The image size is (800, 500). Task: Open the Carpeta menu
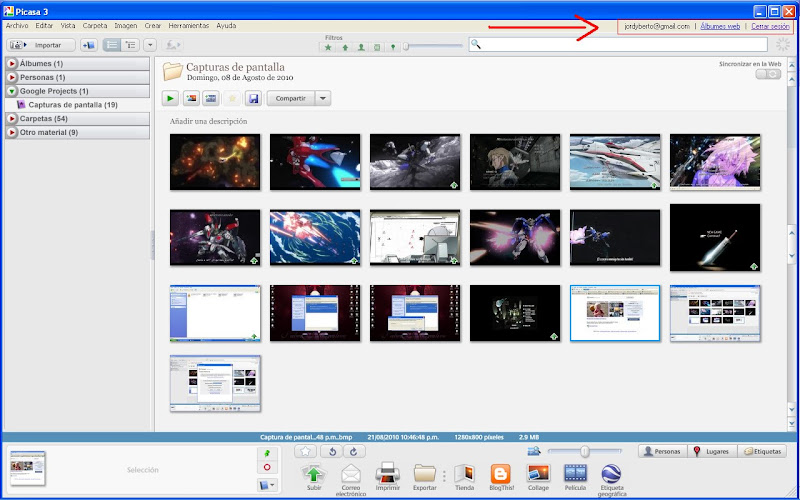[x=95, y=26]
